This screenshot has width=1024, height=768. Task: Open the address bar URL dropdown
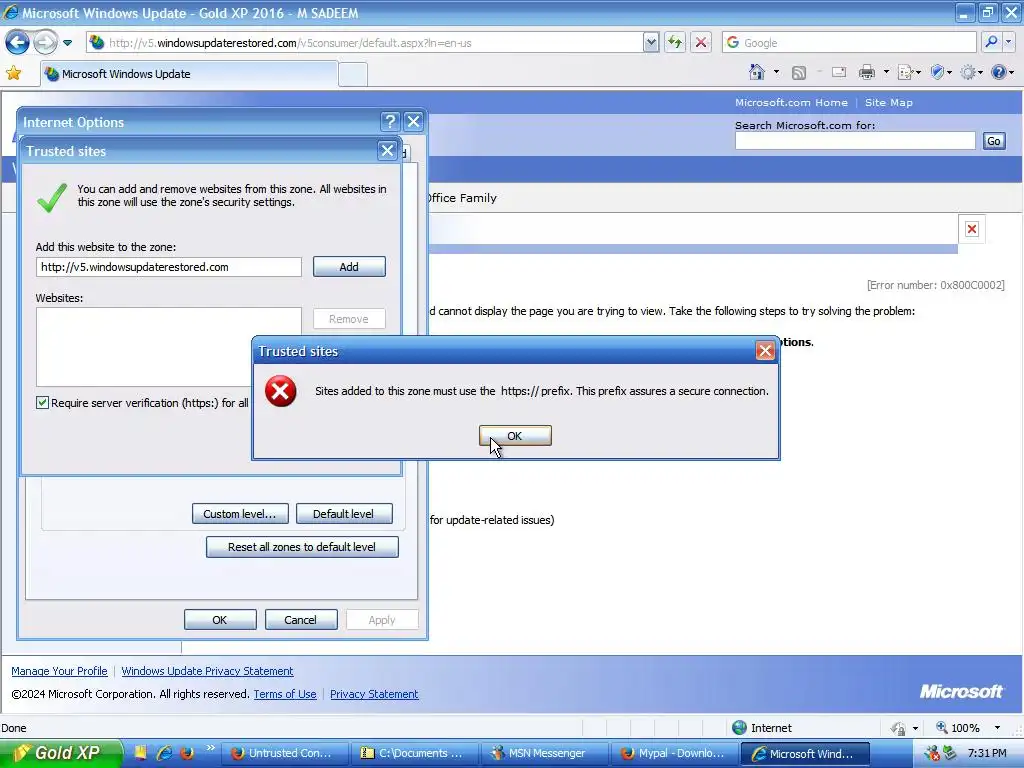(650, 43)
